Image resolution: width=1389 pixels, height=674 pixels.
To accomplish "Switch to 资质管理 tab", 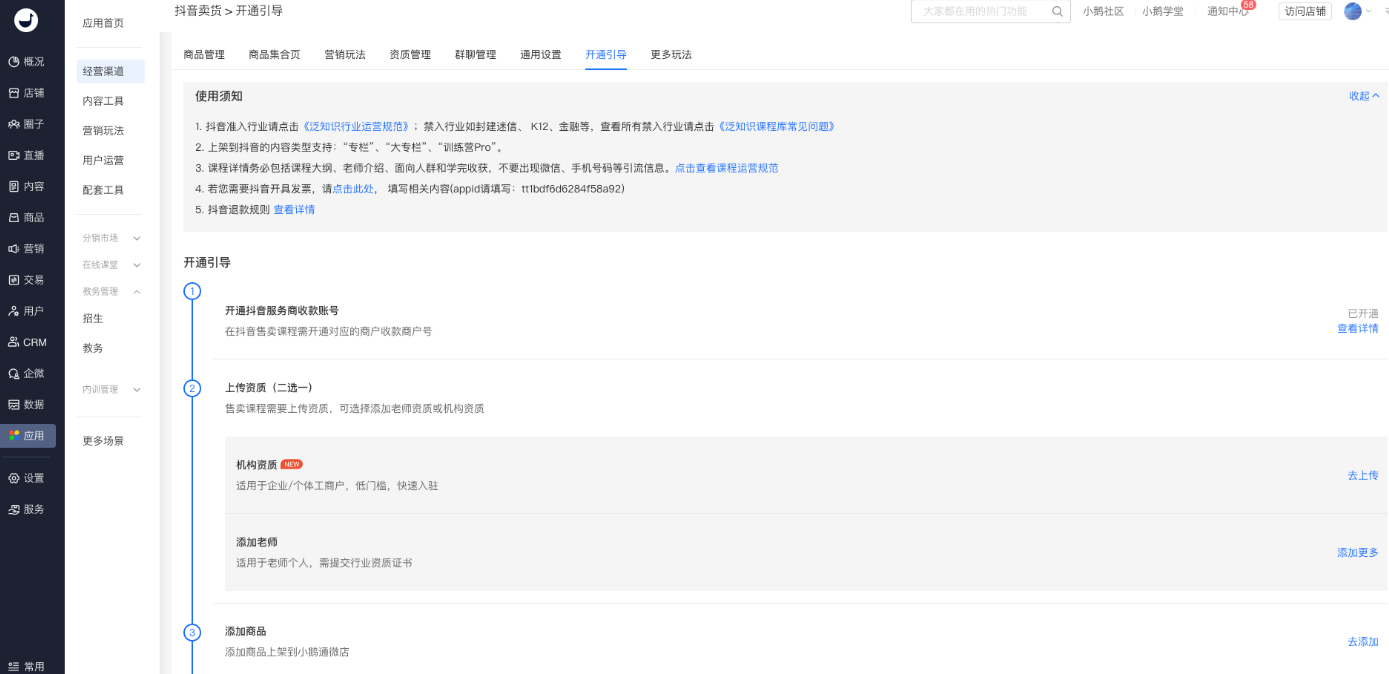I will 410,55.
